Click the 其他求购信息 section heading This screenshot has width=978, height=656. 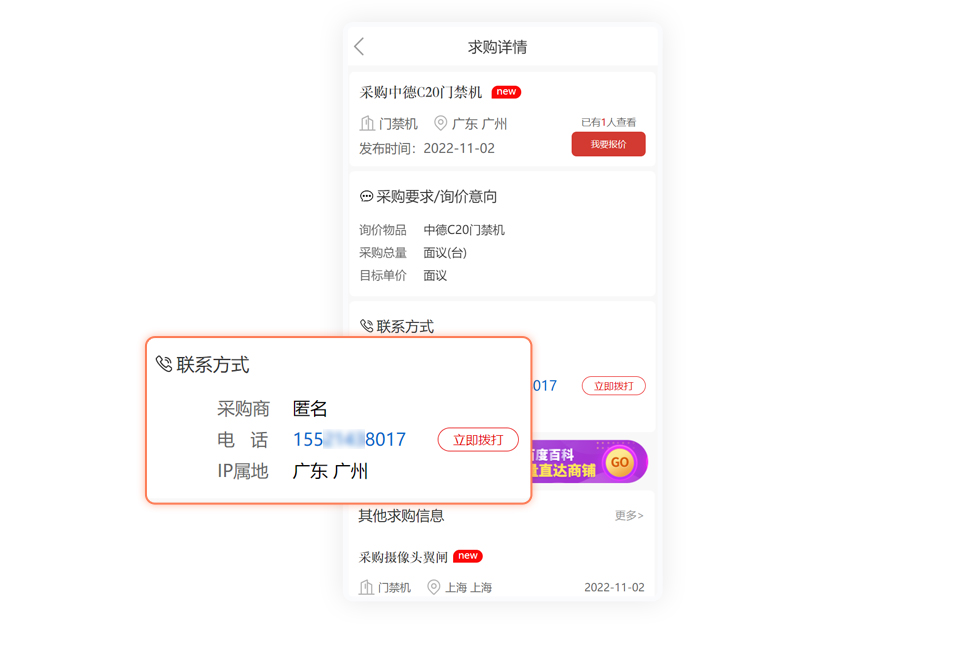click(401, 516)
